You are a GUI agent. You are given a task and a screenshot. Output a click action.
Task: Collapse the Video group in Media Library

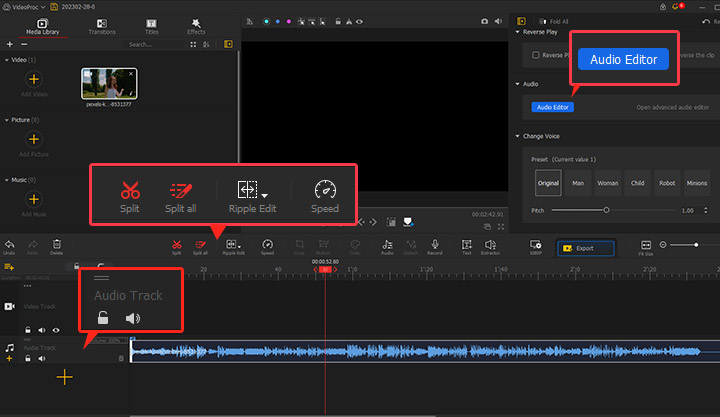point(7,60)
